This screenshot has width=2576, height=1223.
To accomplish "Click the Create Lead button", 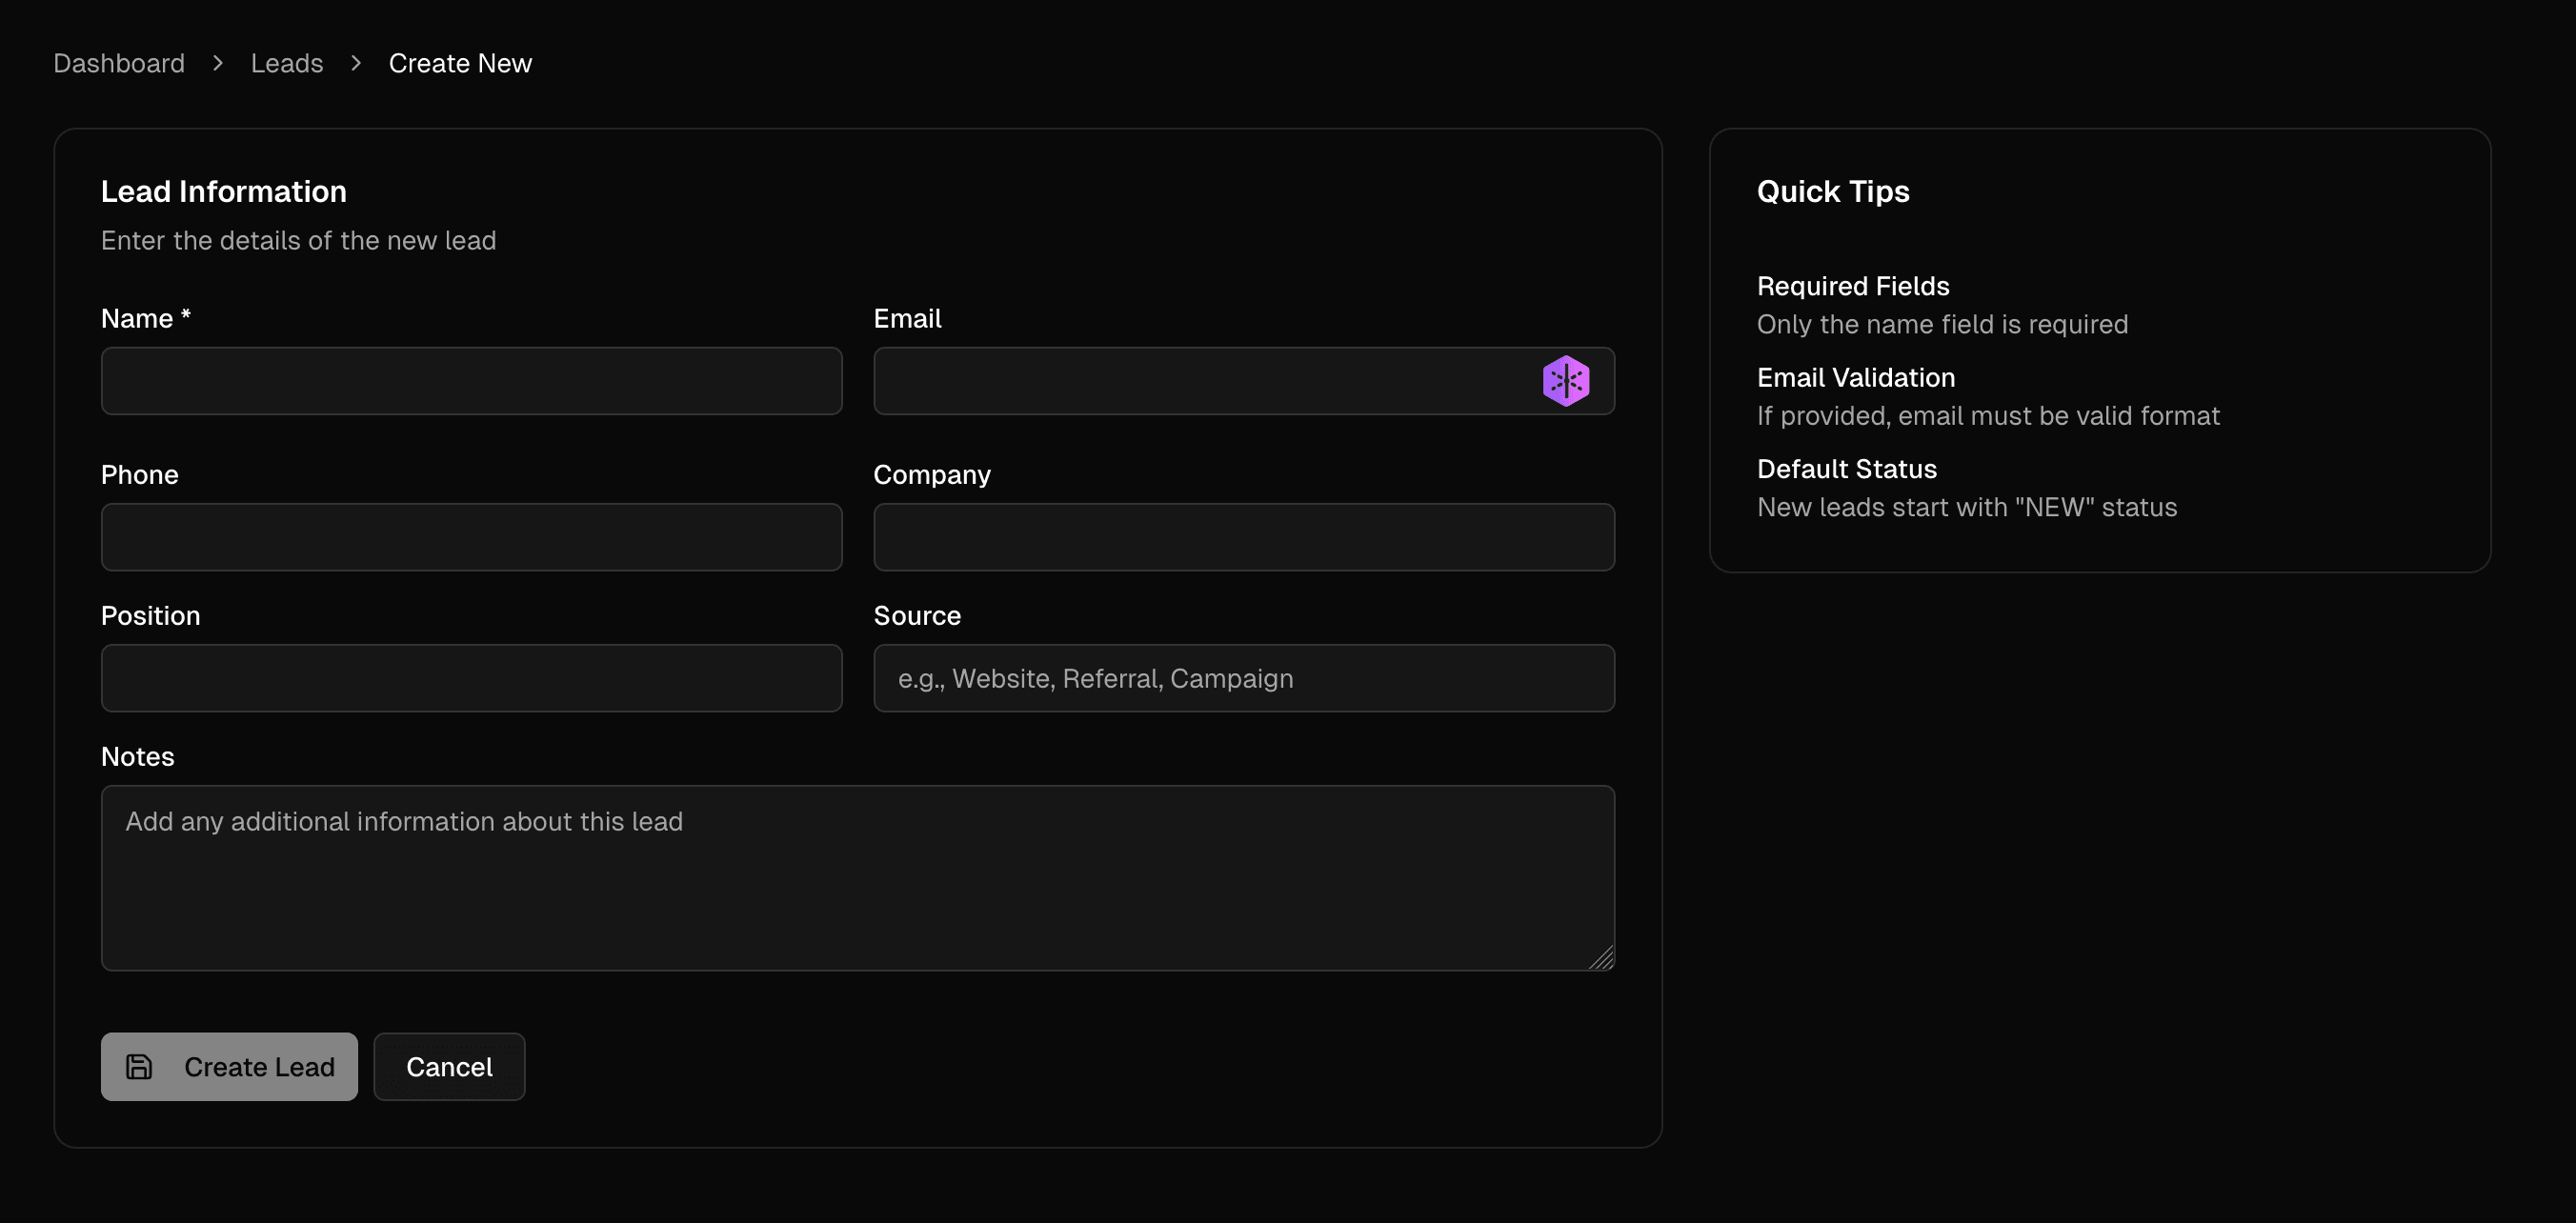I will 229,1066.
